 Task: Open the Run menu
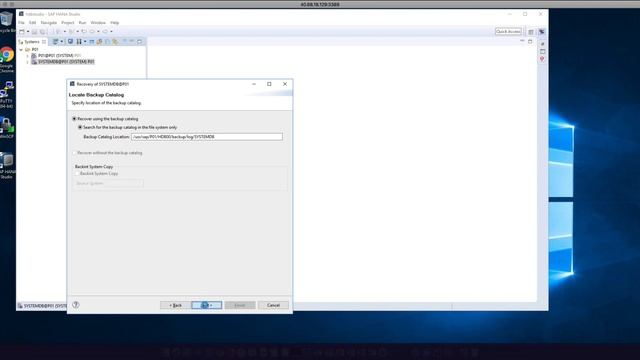82,23
